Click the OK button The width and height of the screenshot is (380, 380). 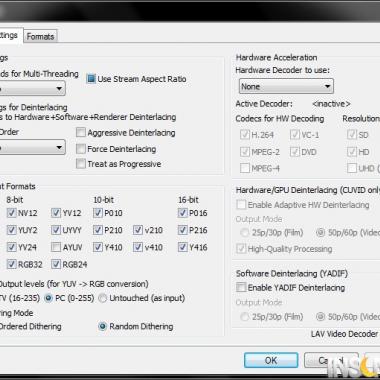271,360
